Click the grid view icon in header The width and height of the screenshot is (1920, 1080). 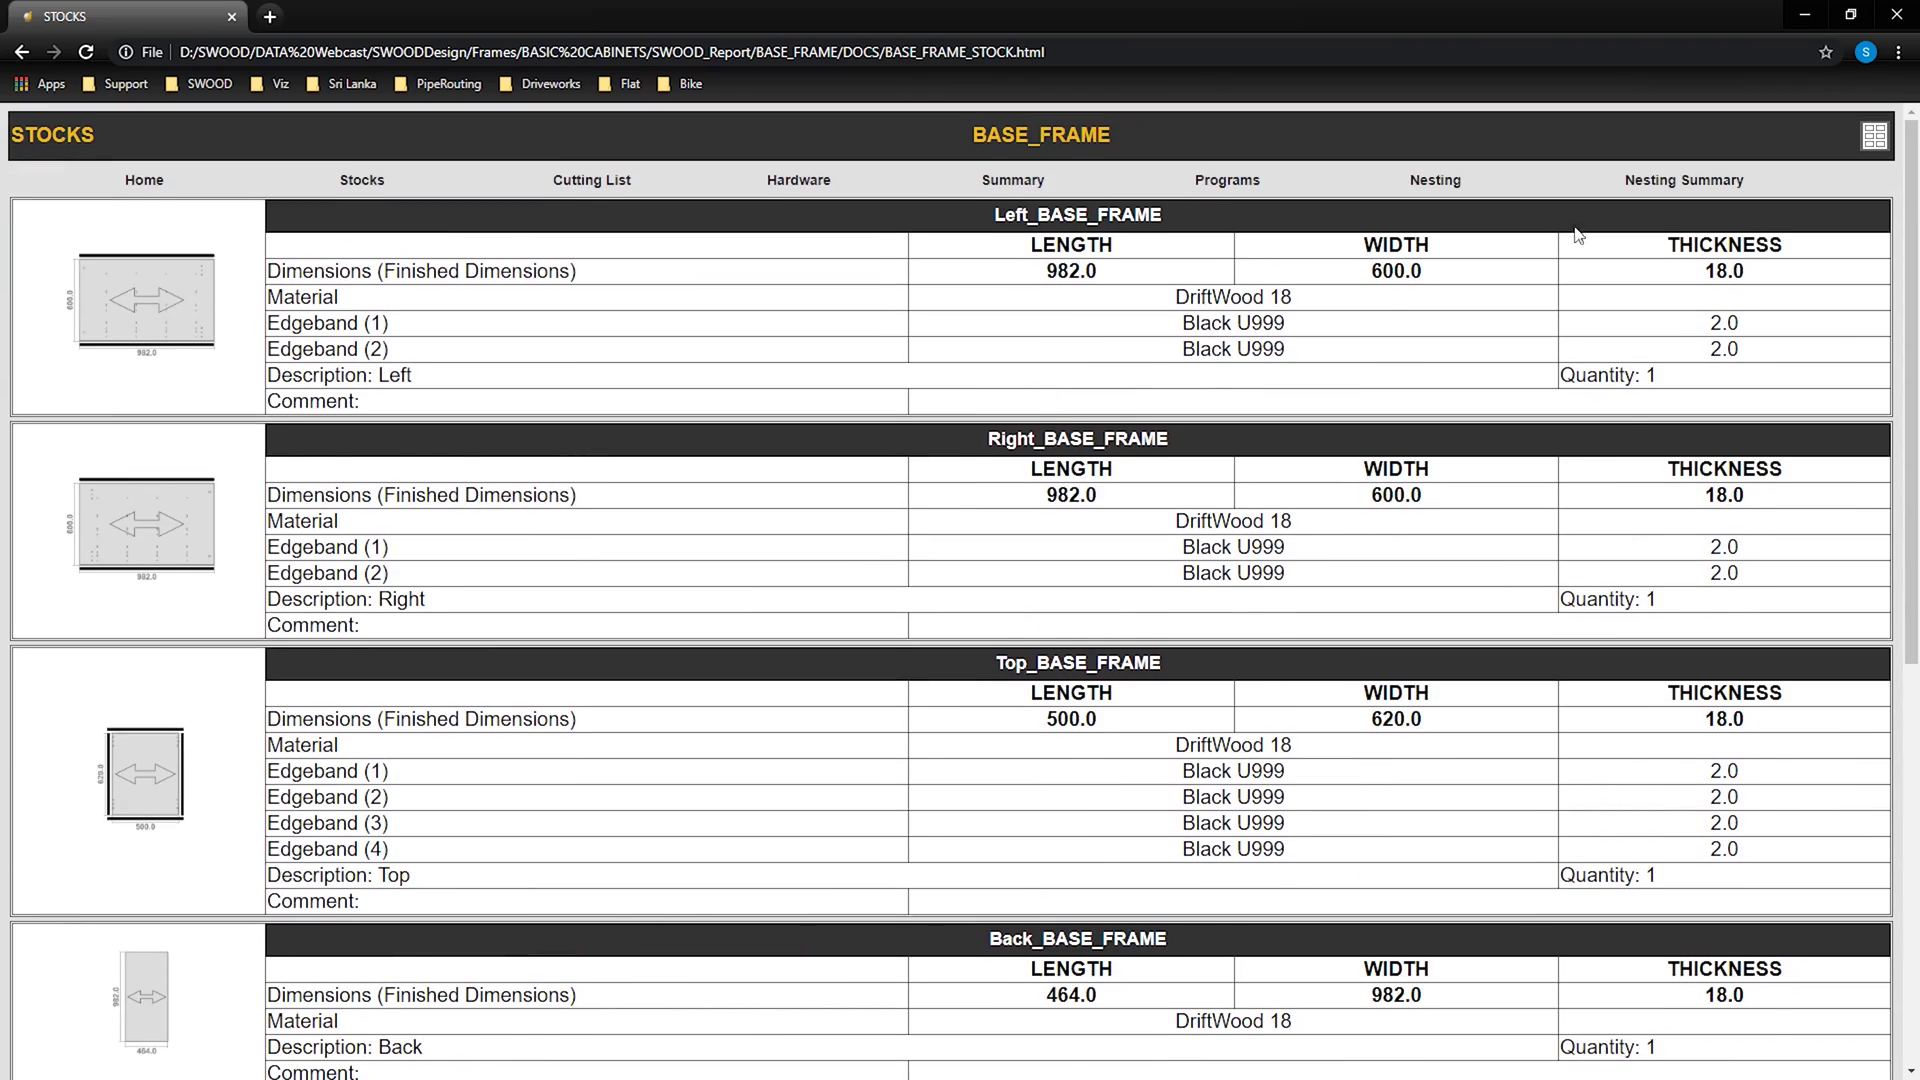1874,135
